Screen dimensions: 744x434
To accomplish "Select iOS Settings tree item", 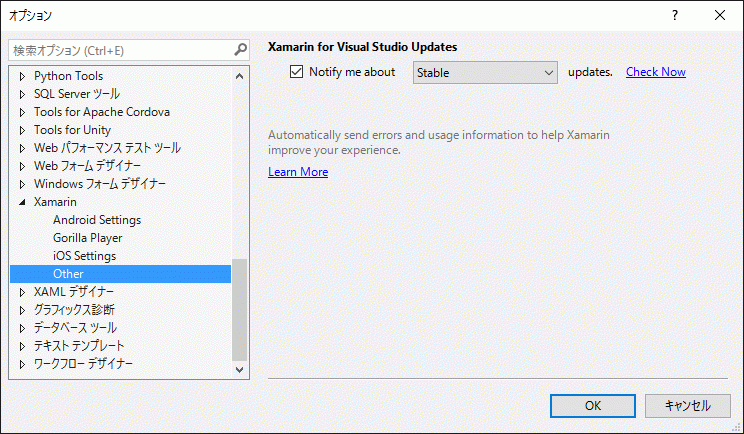I will point(84,256).
